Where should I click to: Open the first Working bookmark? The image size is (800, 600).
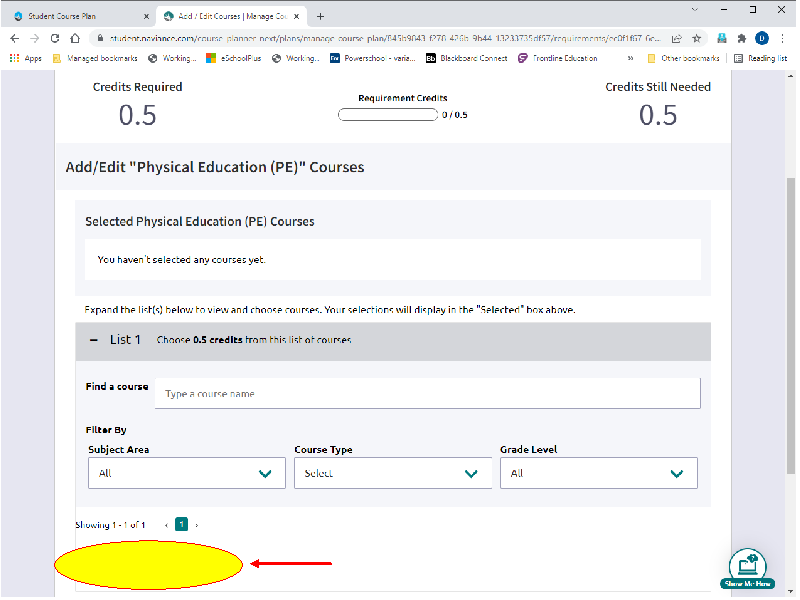click(x=172, y=58)
